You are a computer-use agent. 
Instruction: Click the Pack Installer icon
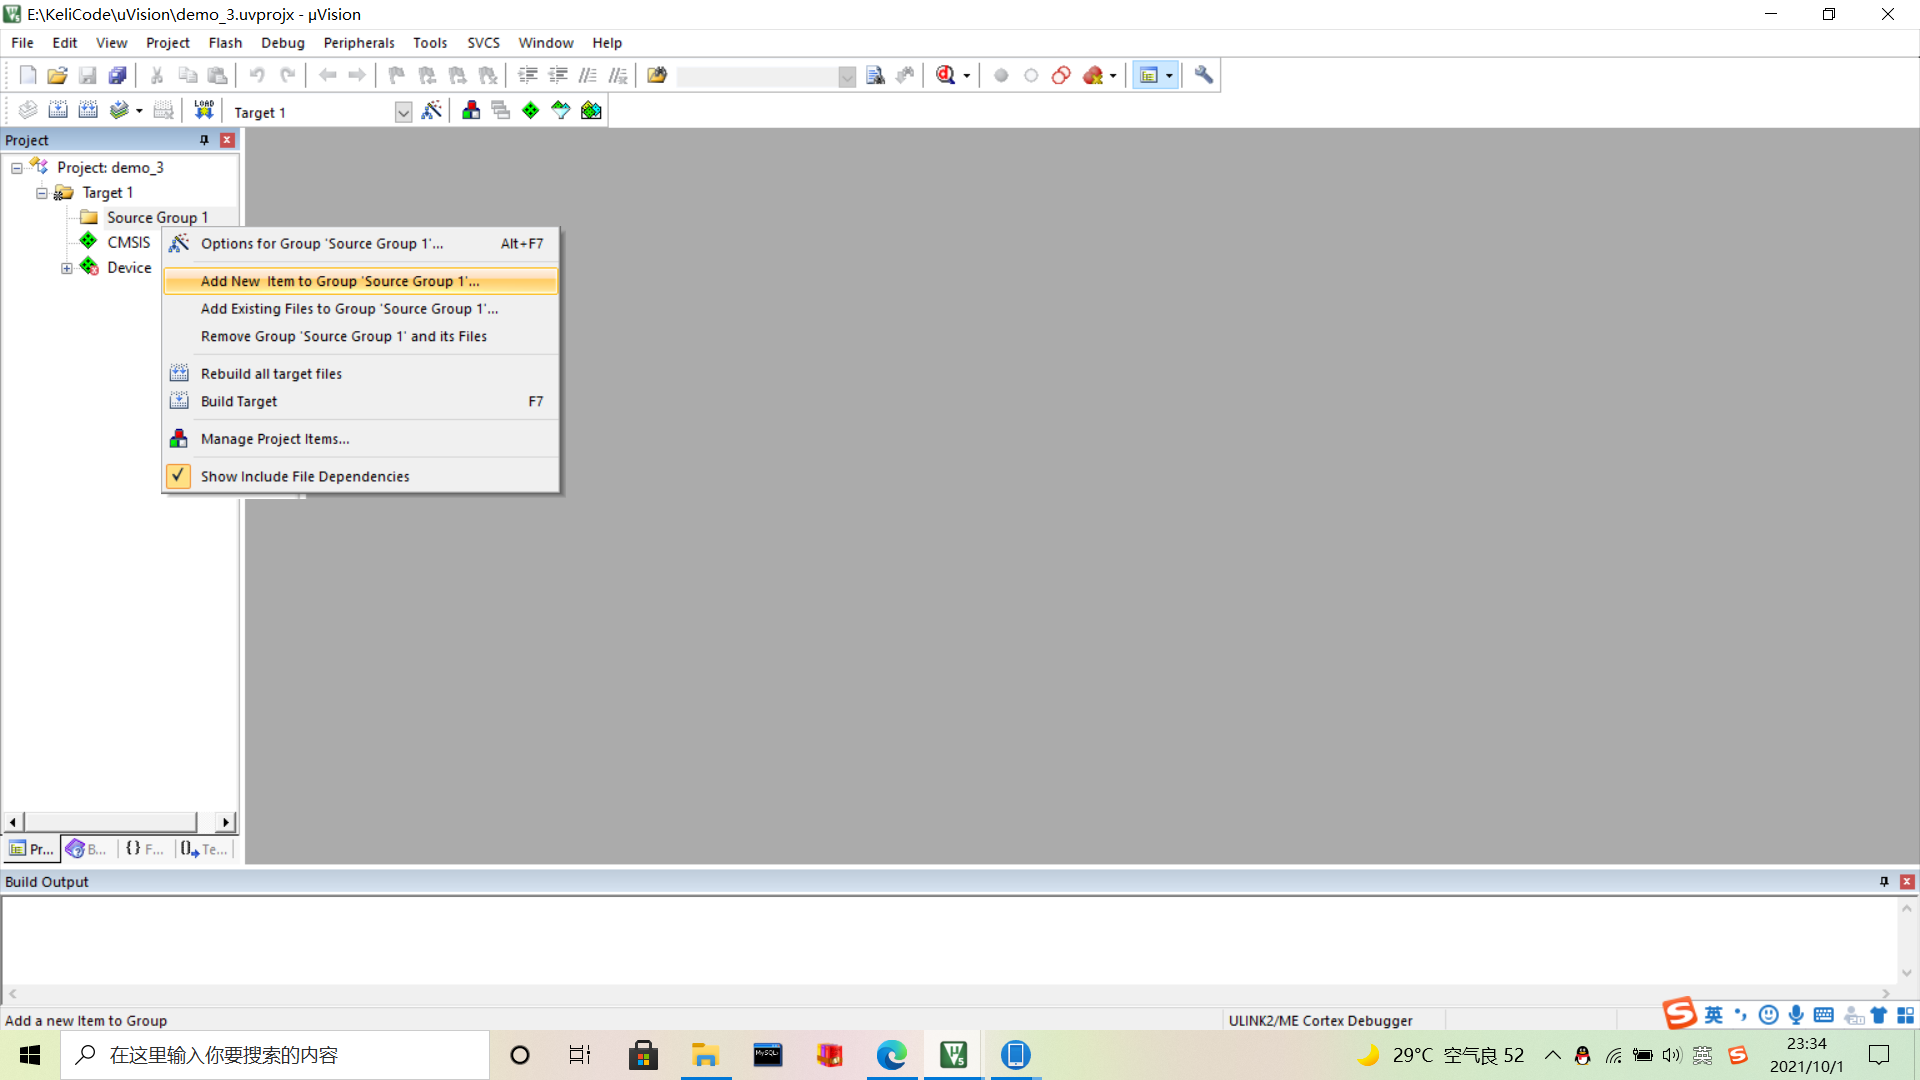coord(591,110)
